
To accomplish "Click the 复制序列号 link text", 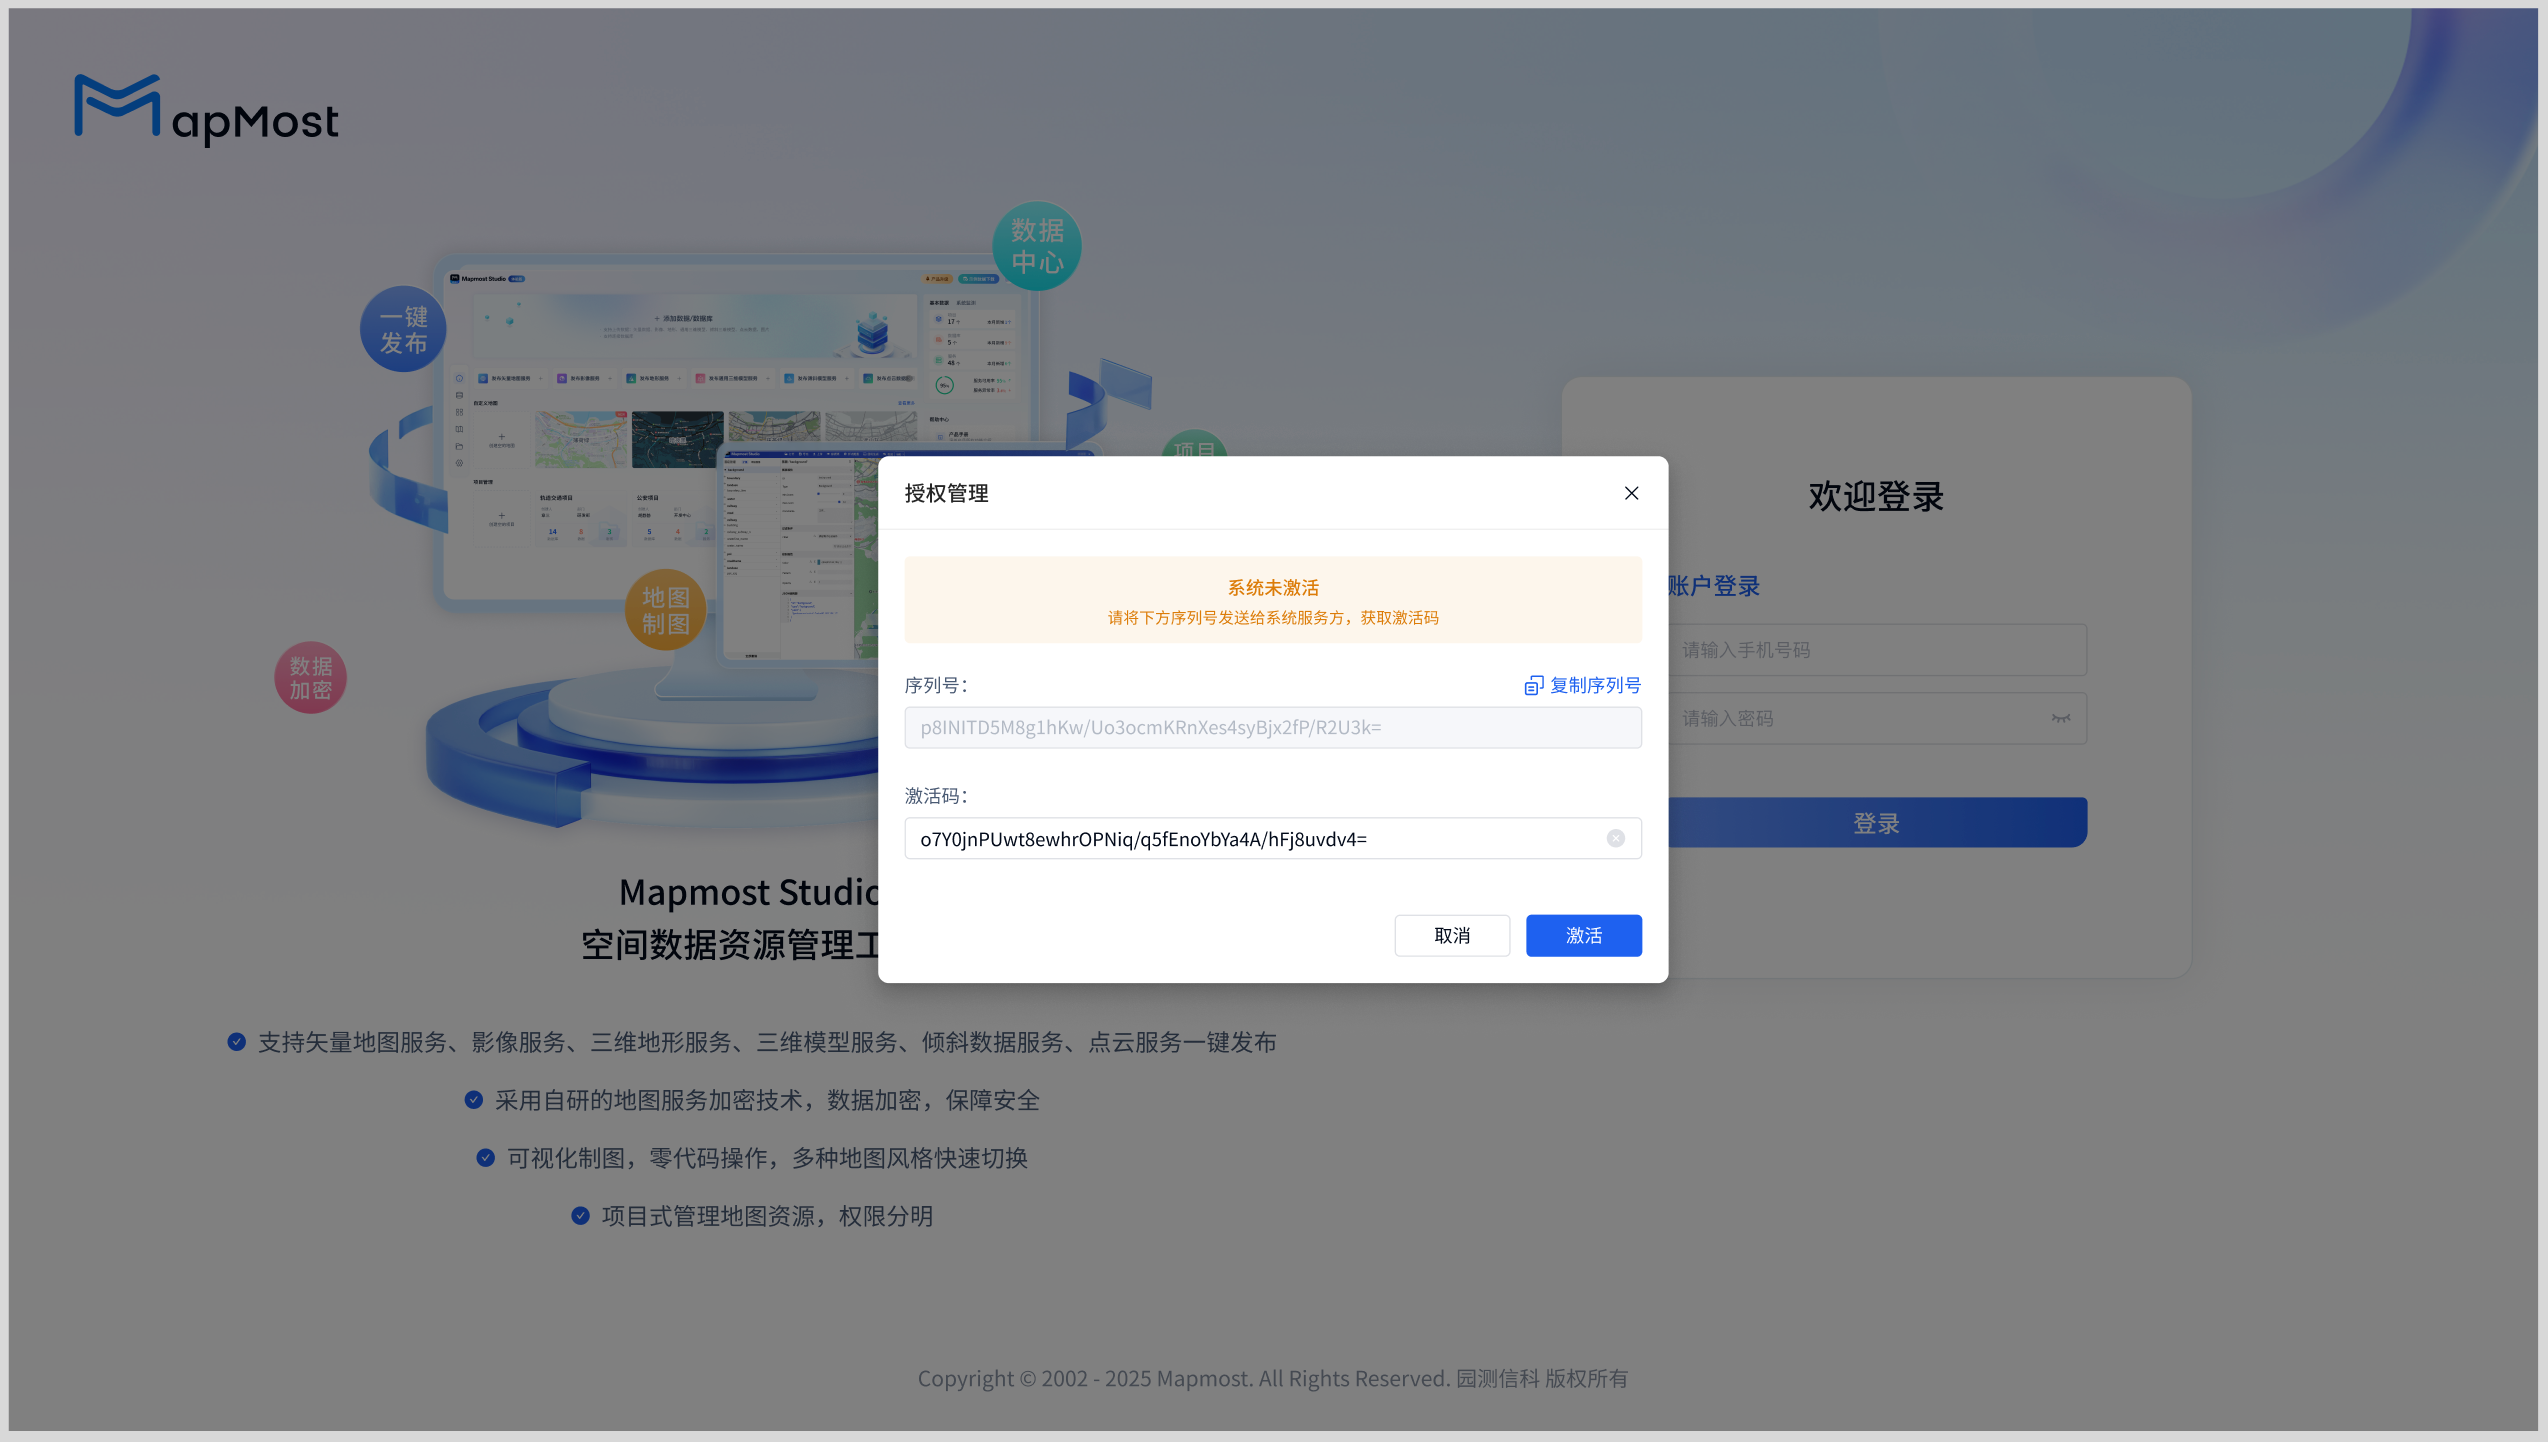I will pyautogui.click(x=1595, y=686).
